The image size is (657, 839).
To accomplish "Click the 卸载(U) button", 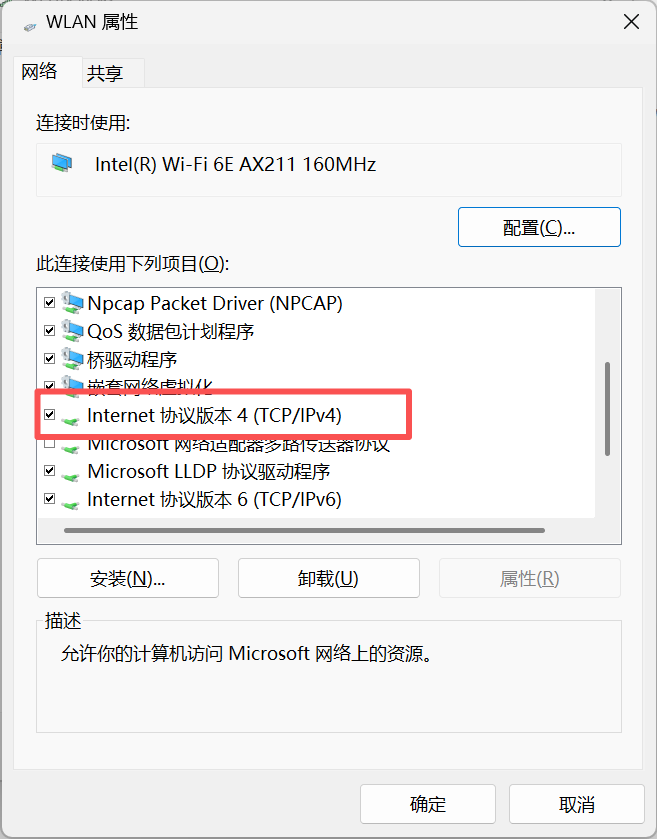I will point(328,578).
